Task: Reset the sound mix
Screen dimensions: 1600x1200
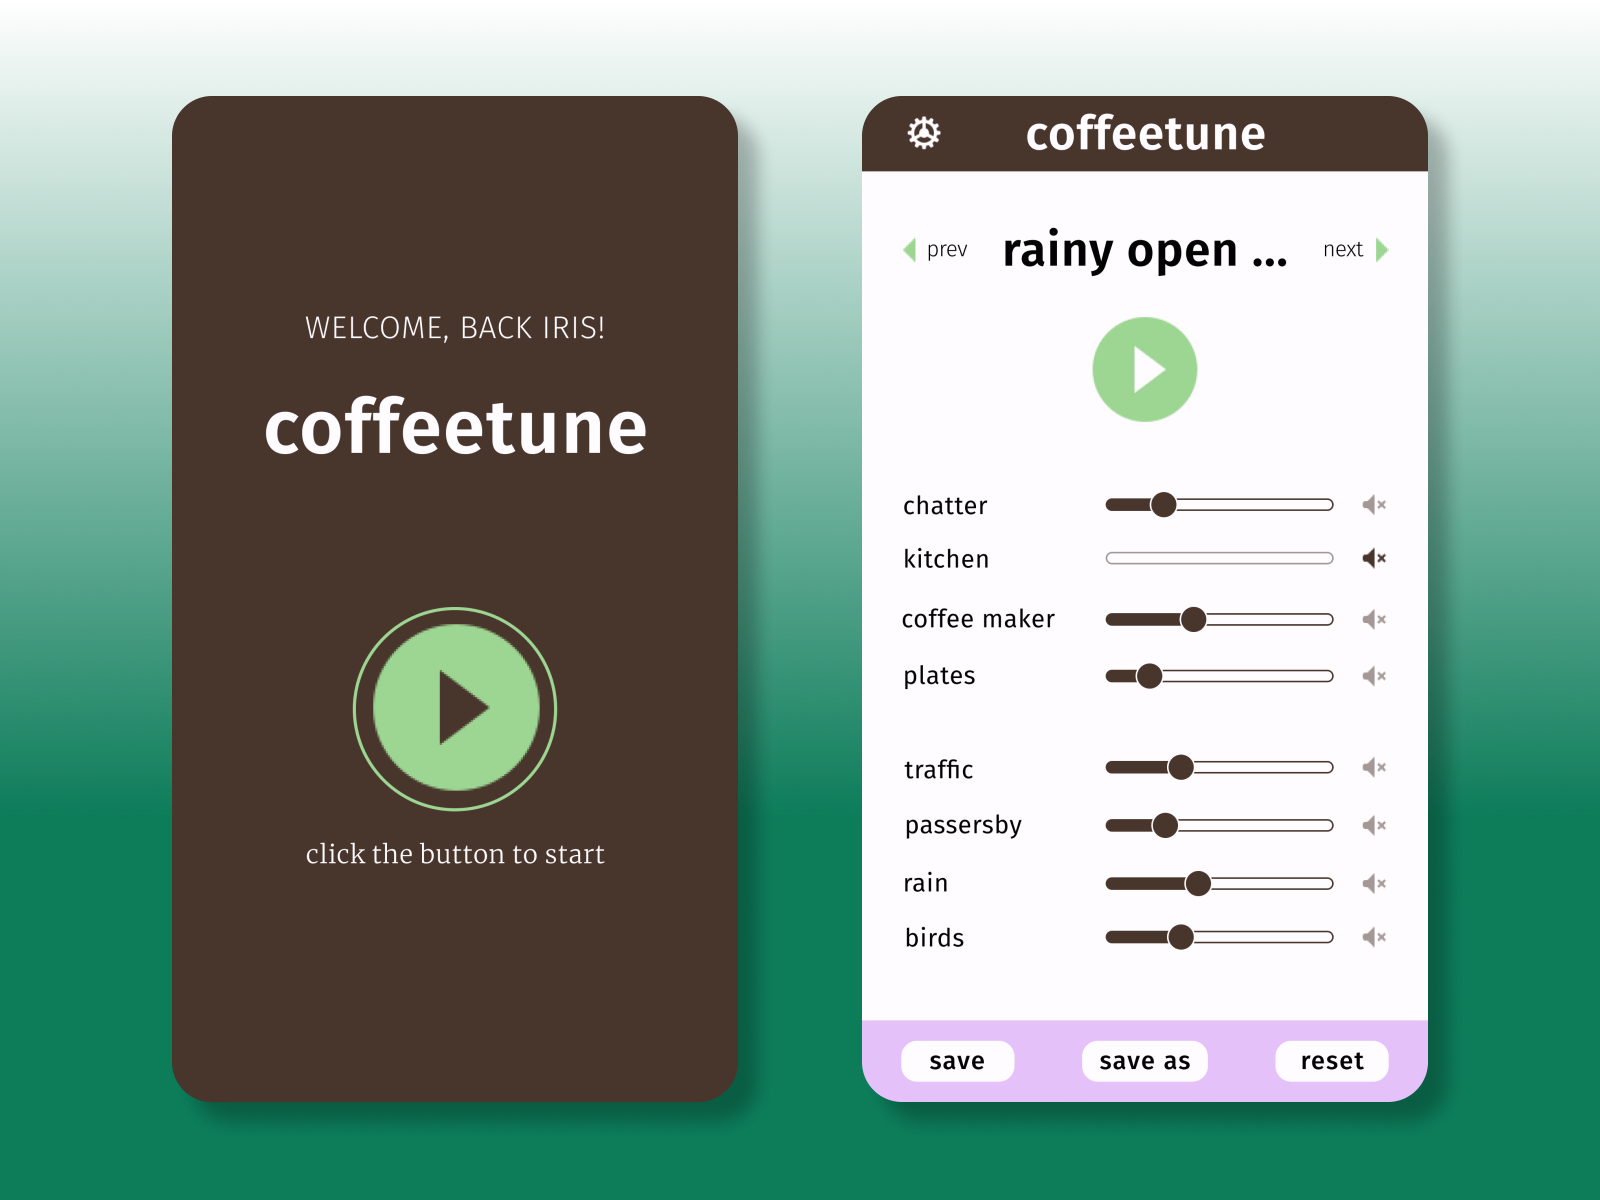Action: [1332, 1061]
